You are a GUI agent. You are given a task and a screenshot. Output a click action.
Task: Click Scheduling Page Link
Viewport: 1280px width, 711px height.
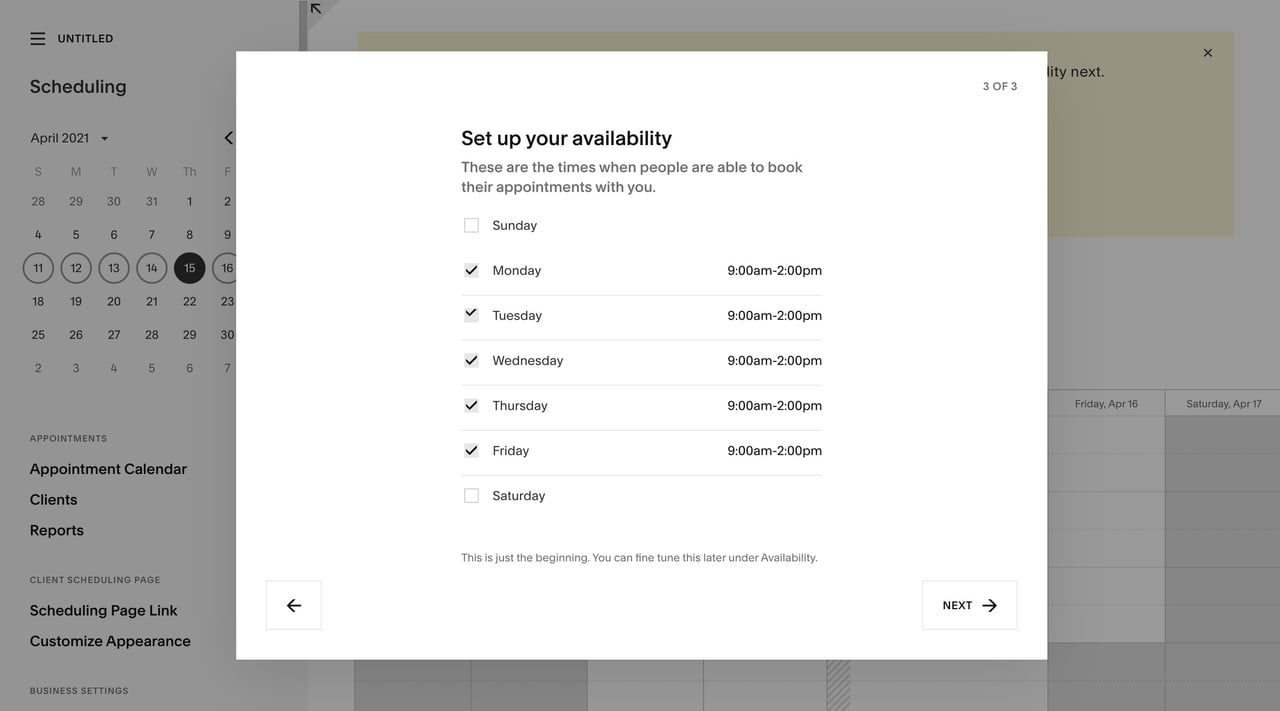pyautogui.click(x=104, y=610)
